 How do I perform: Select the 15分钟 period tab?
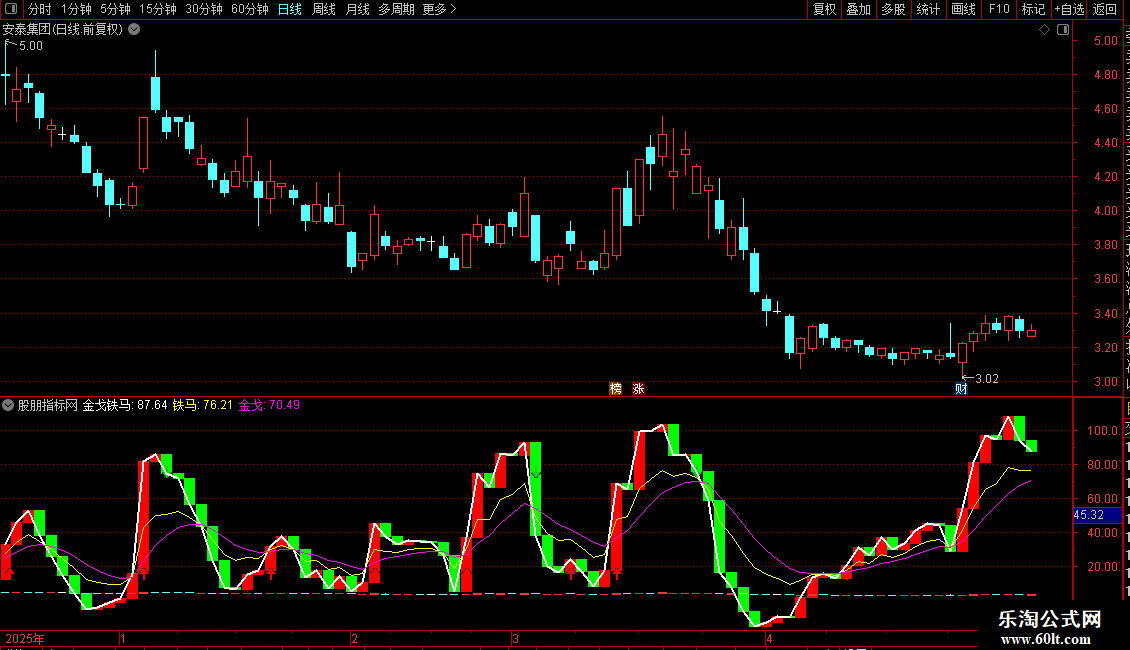tap(158, 9)
